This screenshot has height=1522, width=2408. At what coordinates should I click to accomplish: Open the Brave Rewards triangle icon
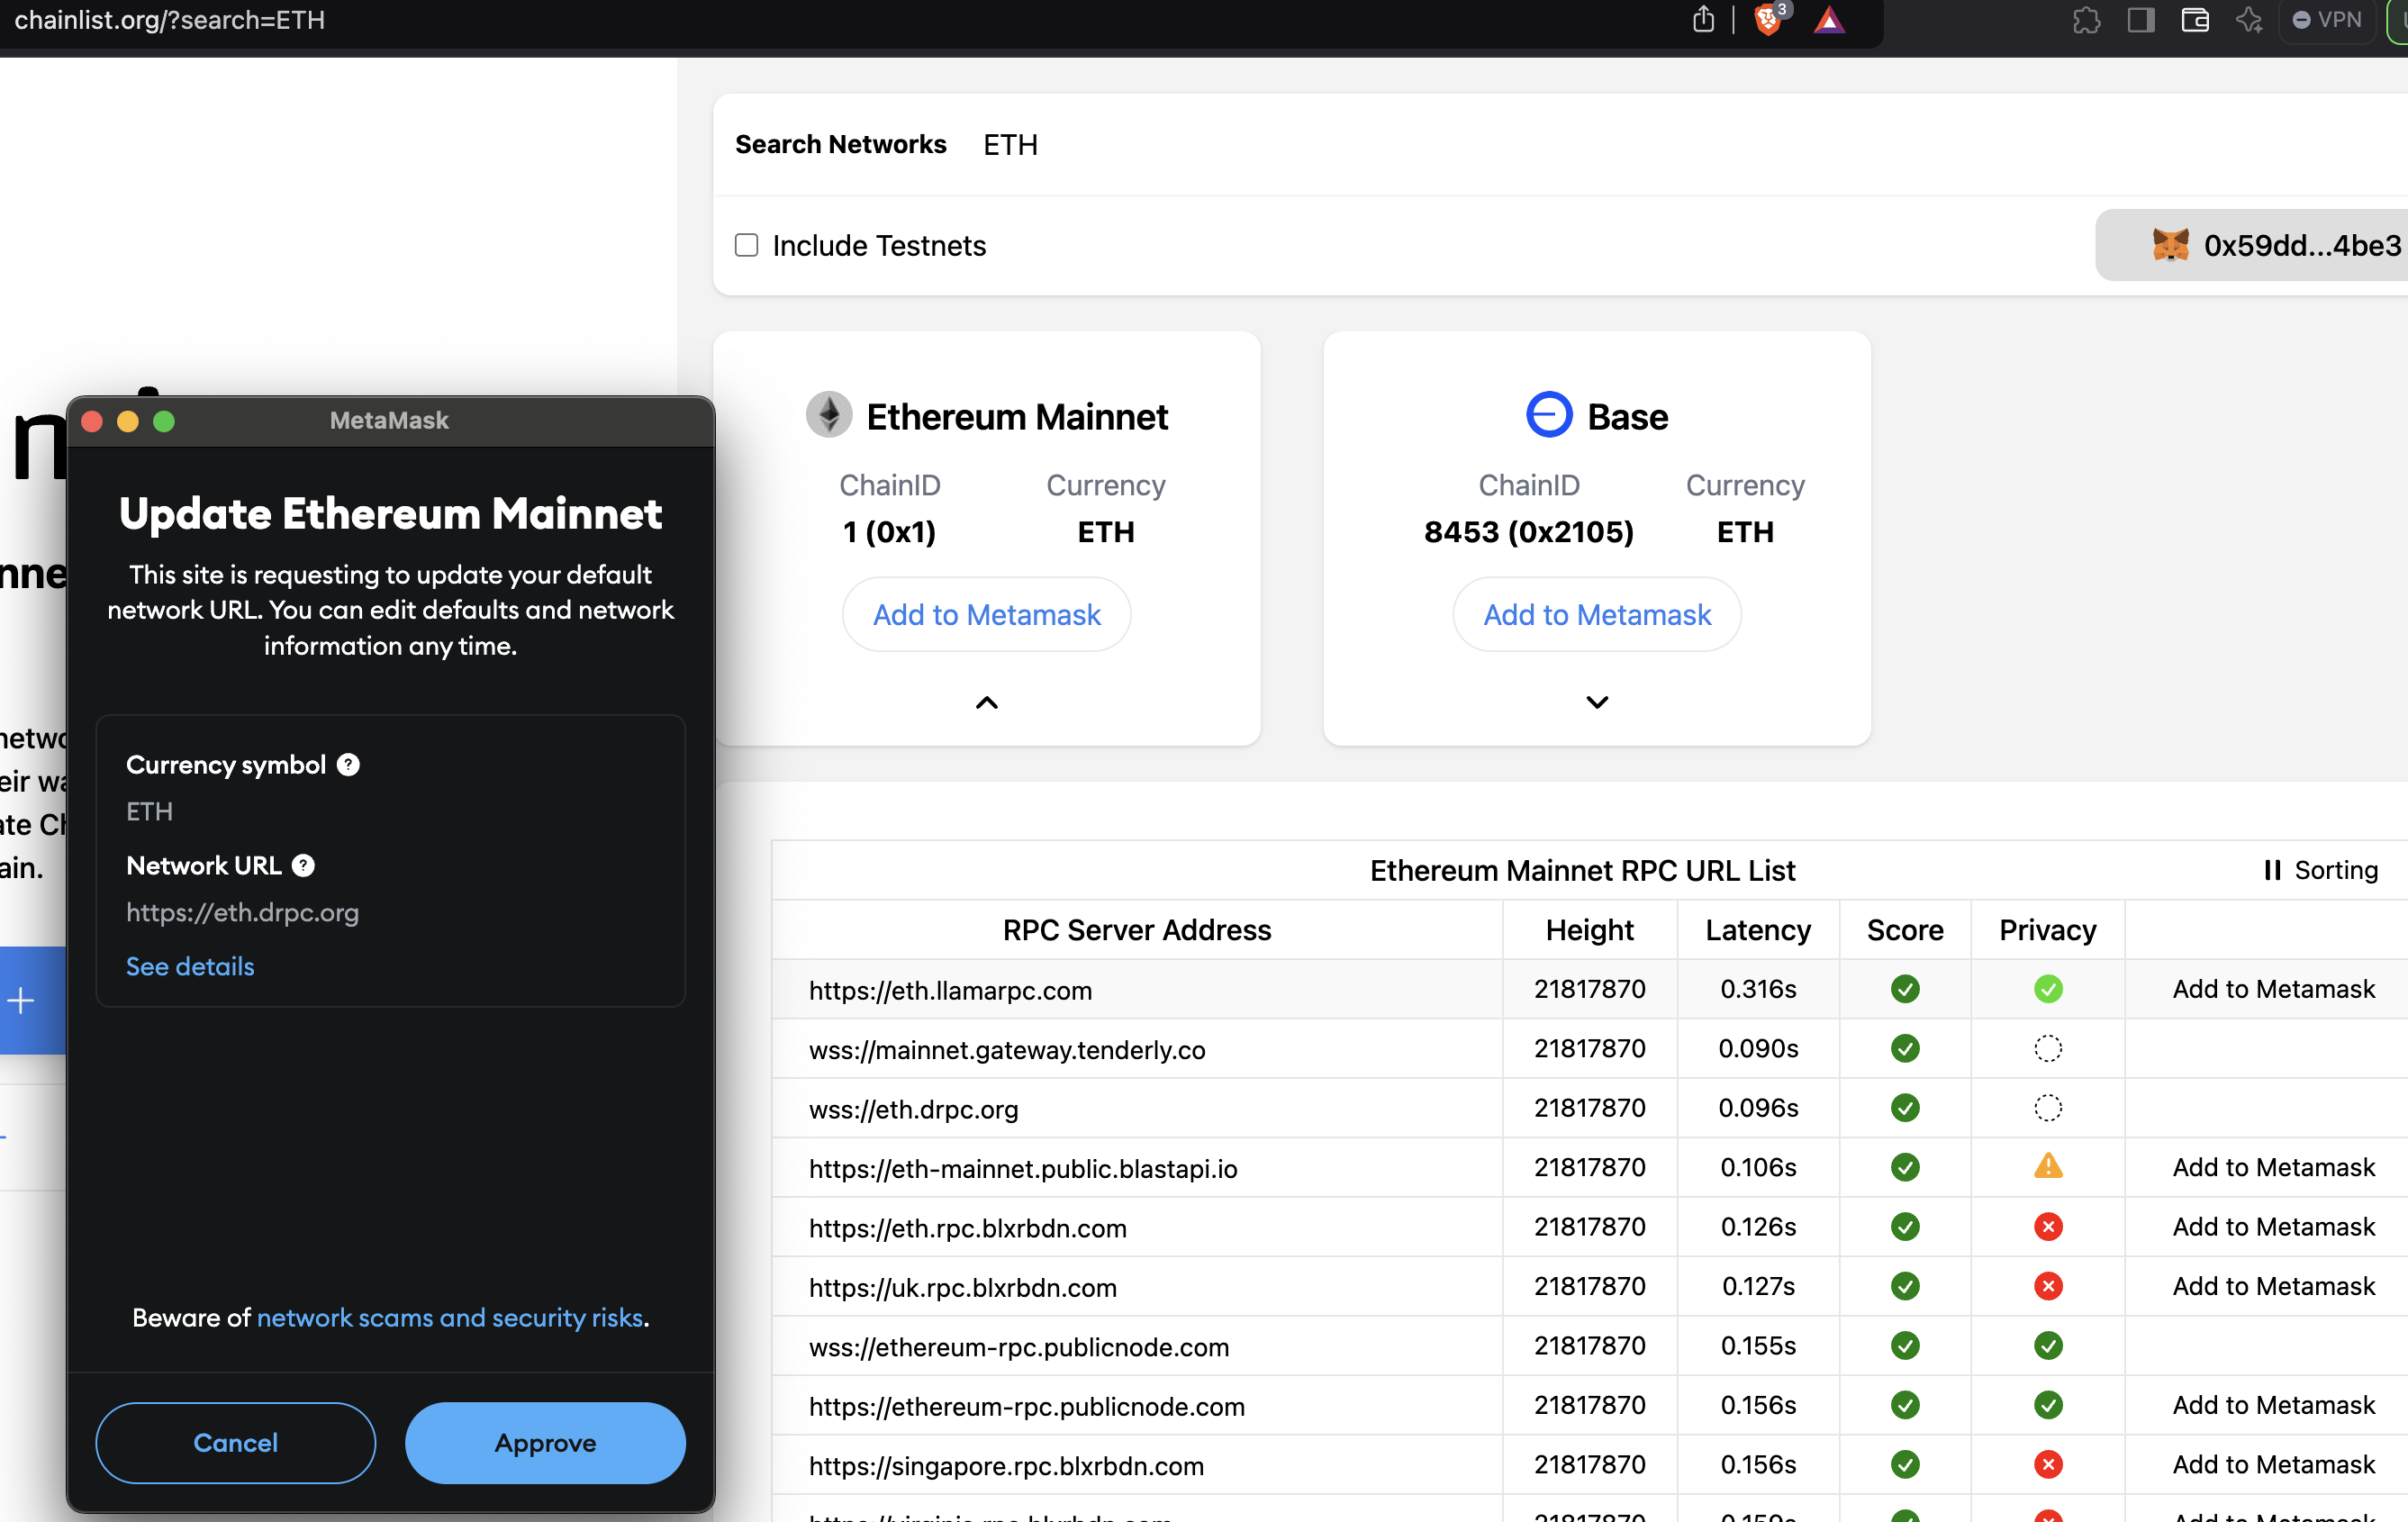1829,20
